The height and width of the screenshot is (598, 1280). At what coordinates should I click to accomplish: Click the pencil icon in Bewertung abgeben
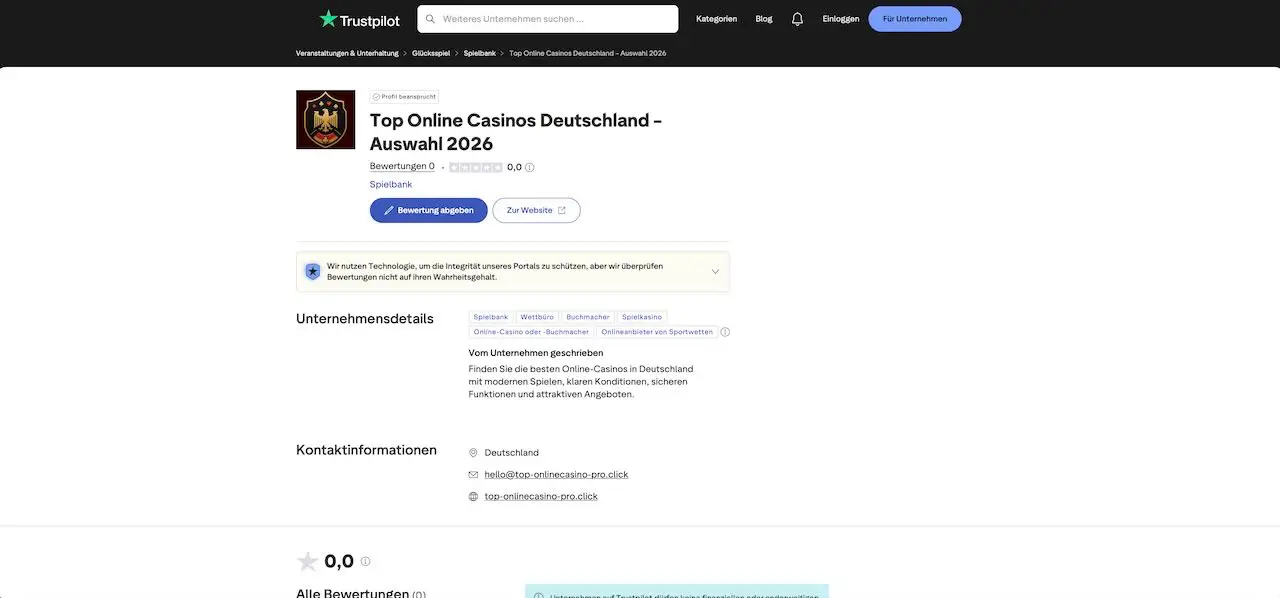tap(389, 210)
